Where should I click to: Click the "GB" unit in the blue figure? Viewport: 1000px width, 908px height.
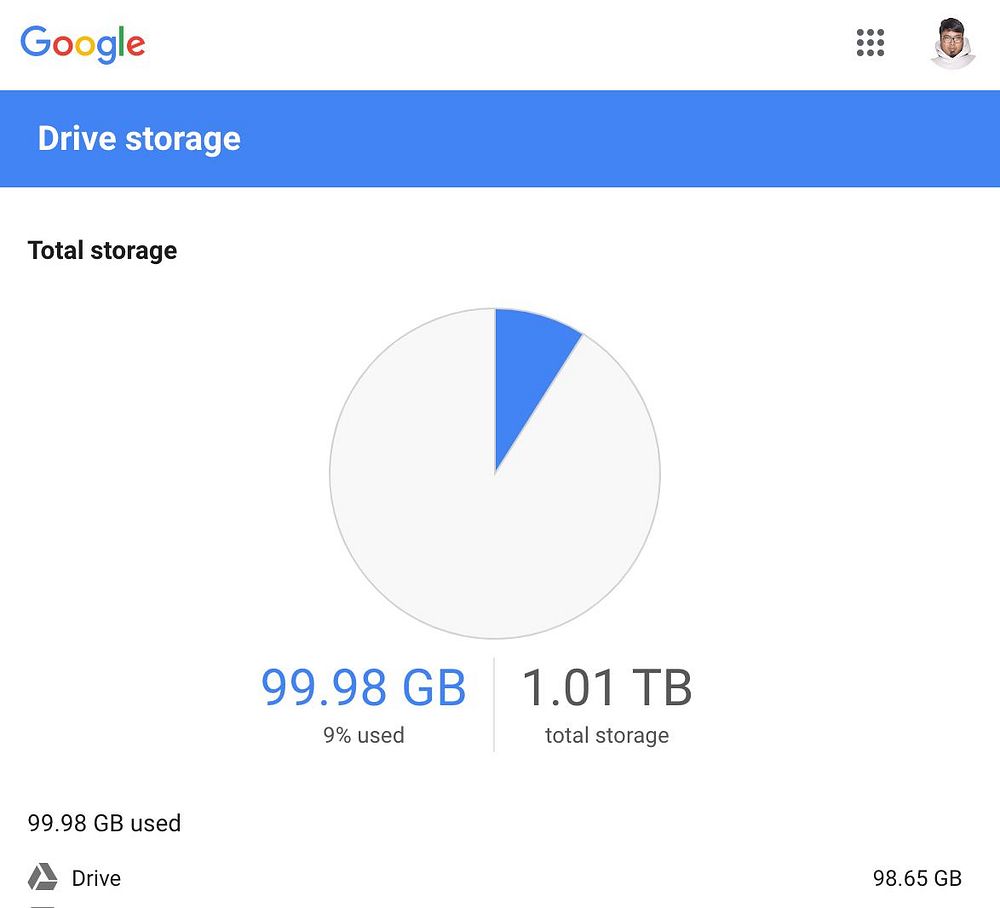point(434,688)
